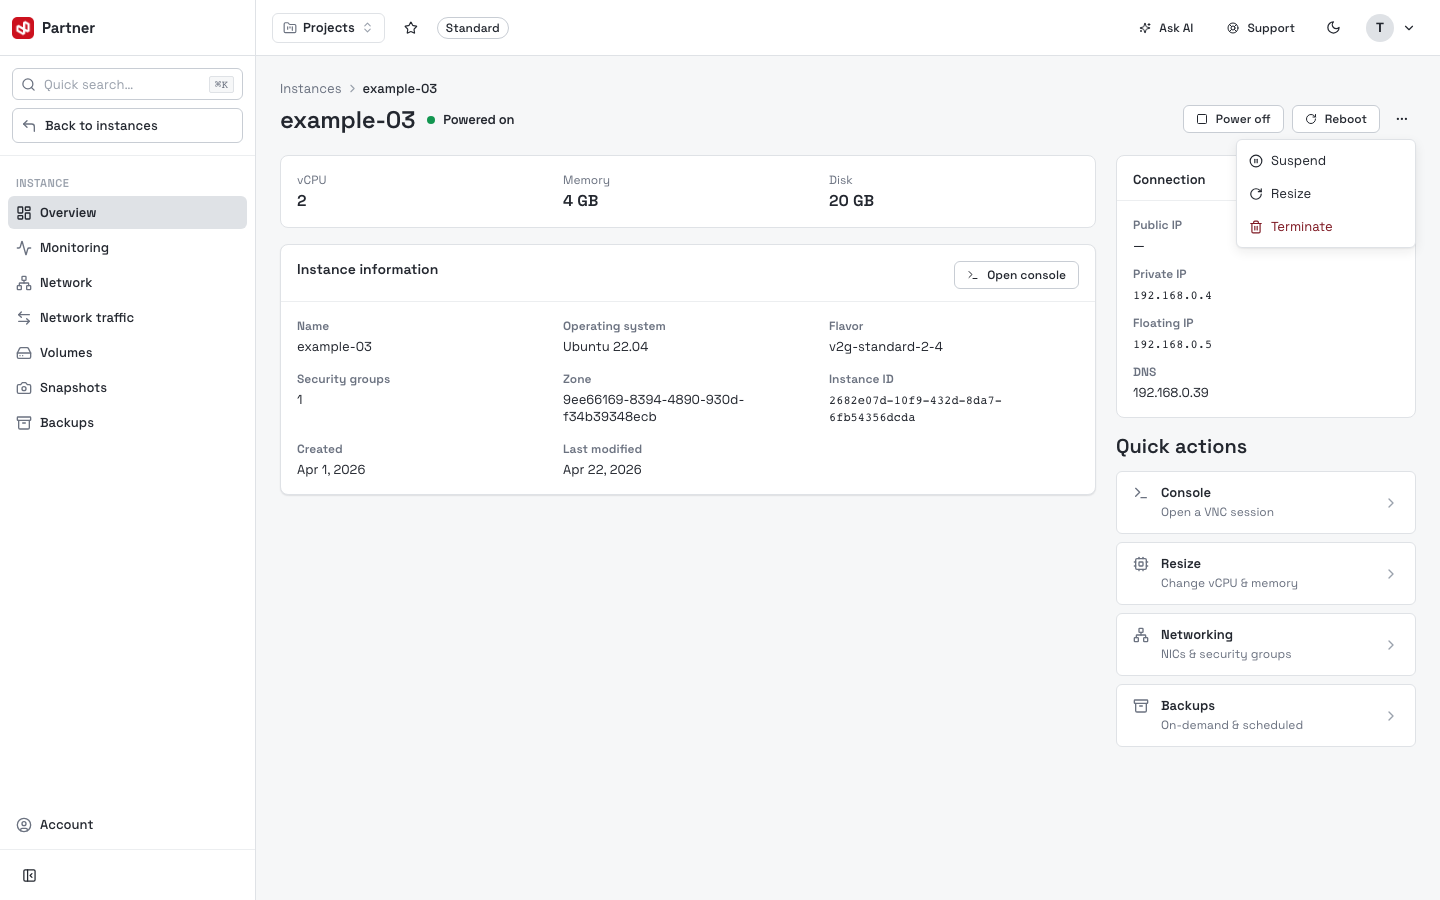
Task: Click the Floating IP 192.168.0.5
Action: click(x=1172, y=345)
